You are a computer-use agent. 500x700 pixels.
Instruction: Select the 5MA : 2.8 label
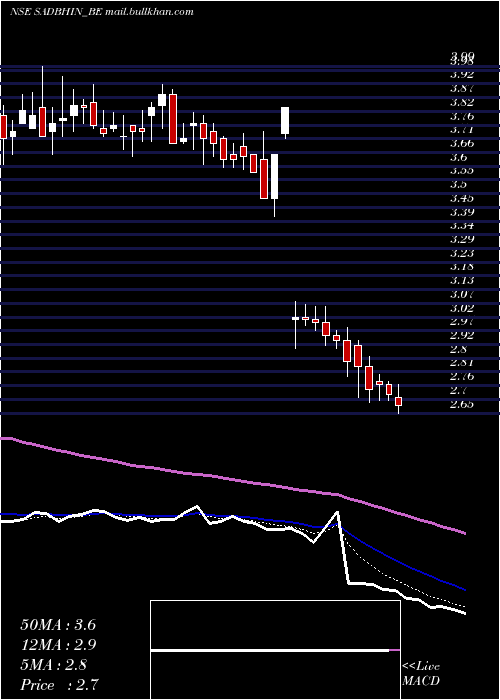[x=54, y=665]
